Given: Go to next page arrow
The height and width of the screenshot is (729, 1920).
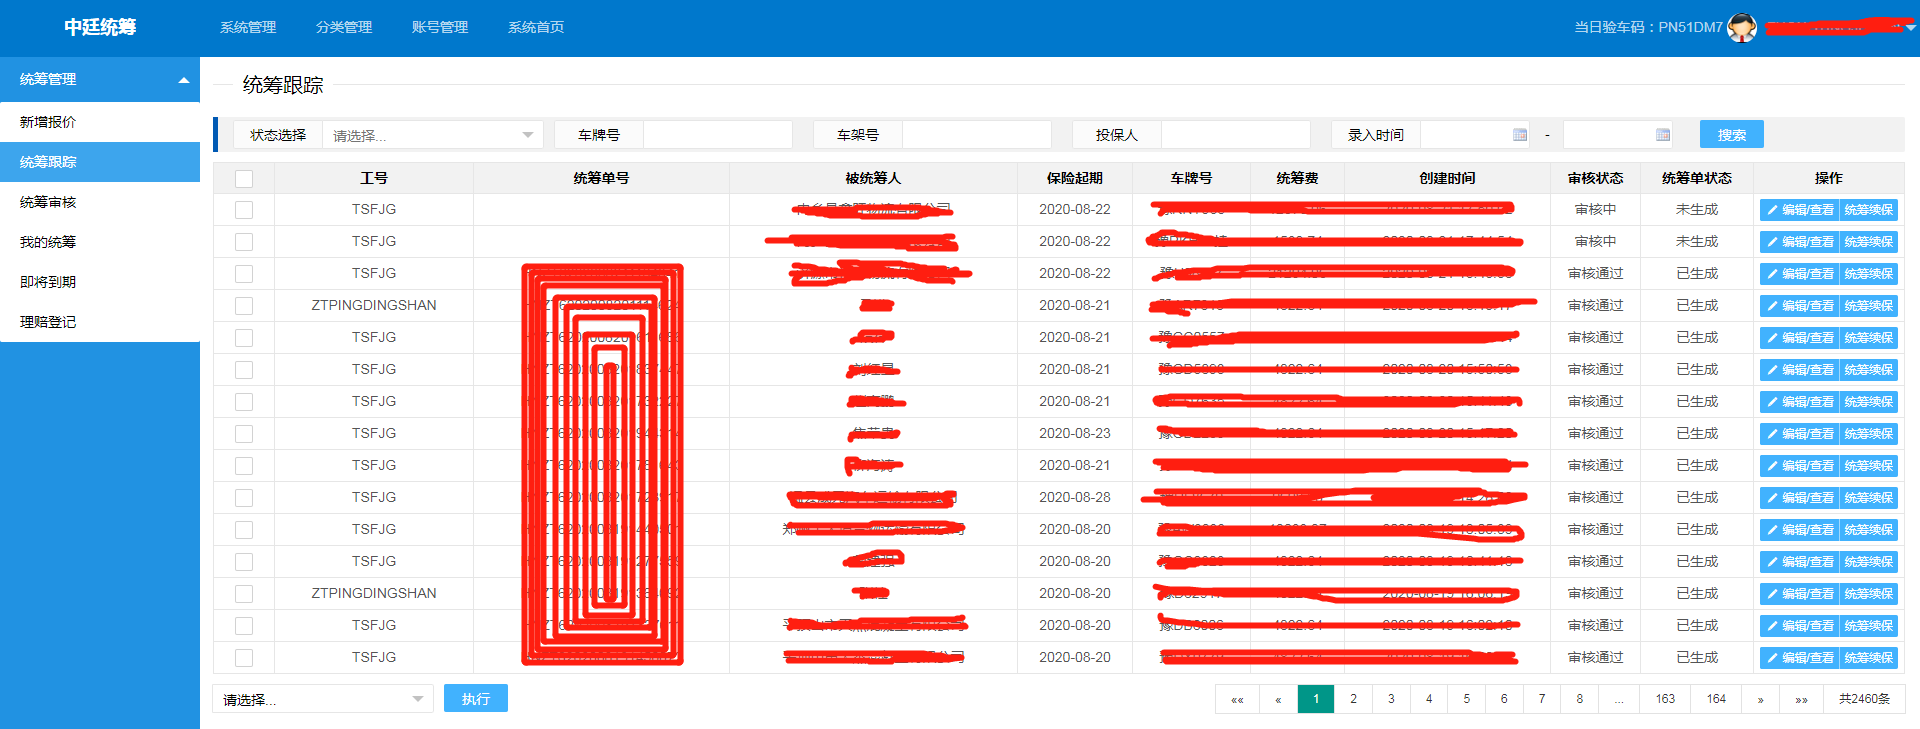Looking at the screenshot, I should coord(1760,700).
